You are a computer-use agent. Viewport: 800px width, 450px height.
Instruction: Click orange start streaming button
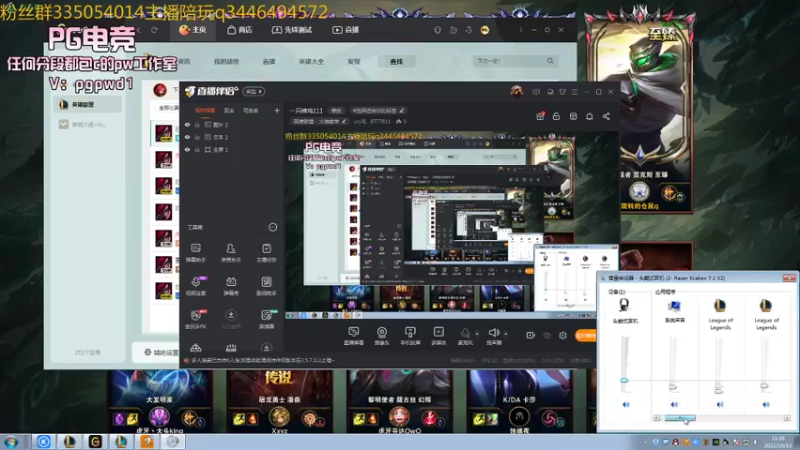click(x=585, y=335)
